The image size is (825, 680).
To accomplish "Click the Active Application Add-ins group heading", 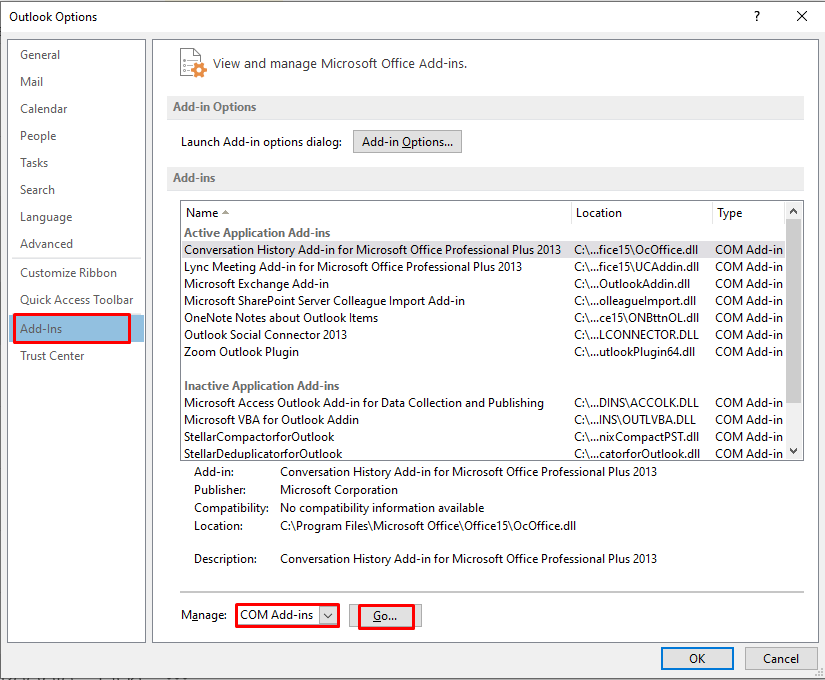I will (x=257, y=233).
